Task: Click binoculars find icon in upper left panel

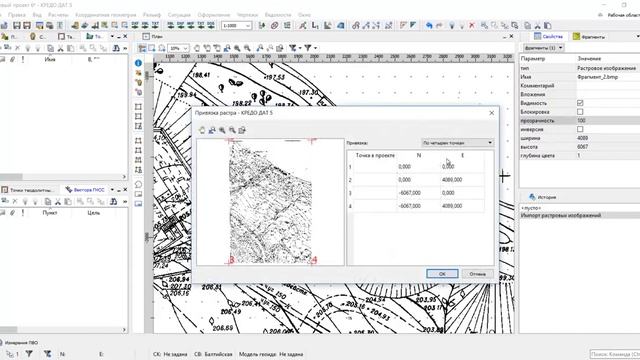Action: point(116,48)
